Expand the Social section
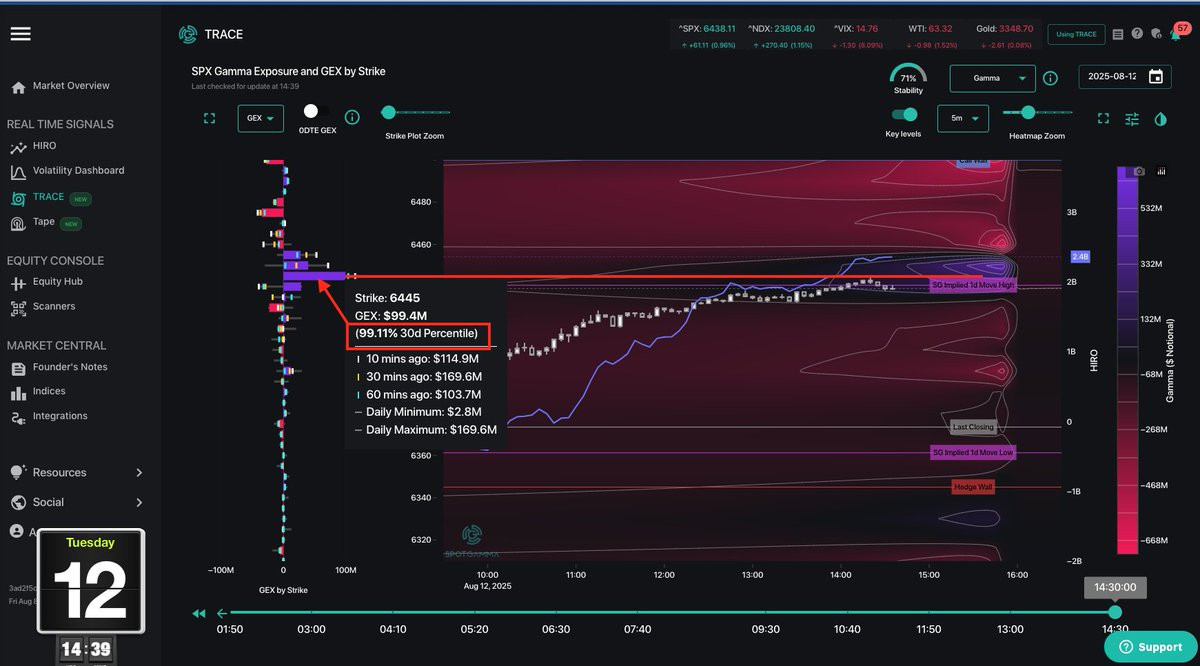This screenshot has width=1200, height=666. coord(76,502)
